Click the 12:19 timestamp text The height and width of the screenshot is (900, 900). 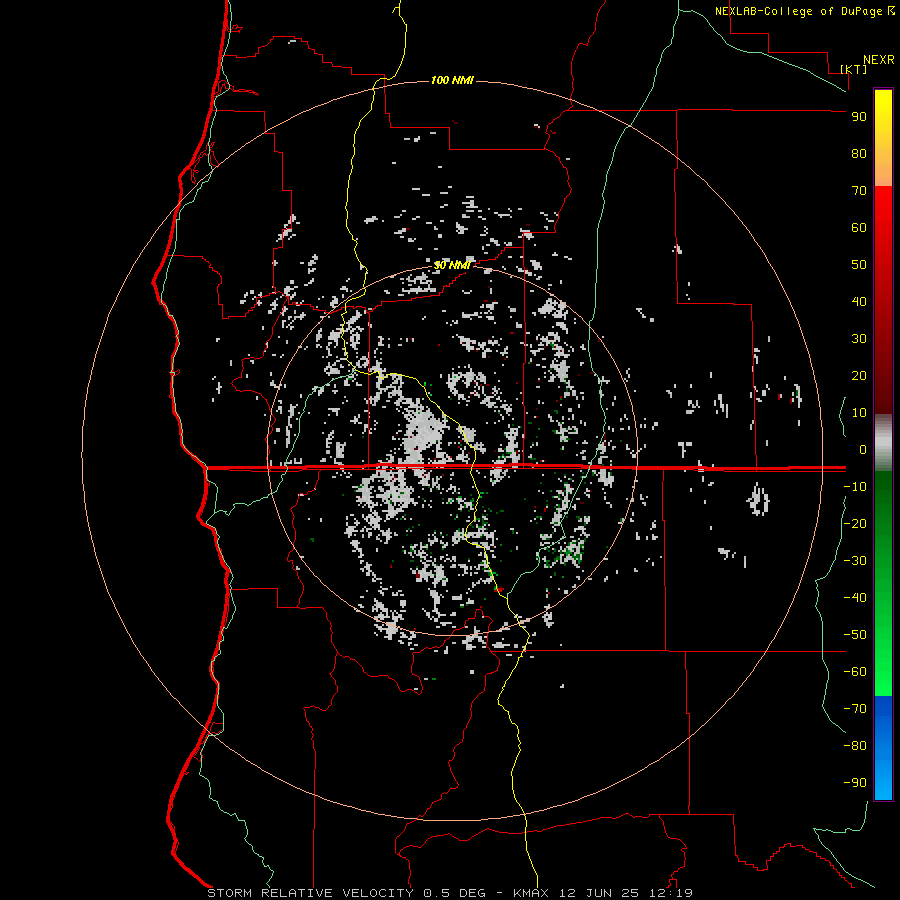pyautogui.click(x=671, y=893)
